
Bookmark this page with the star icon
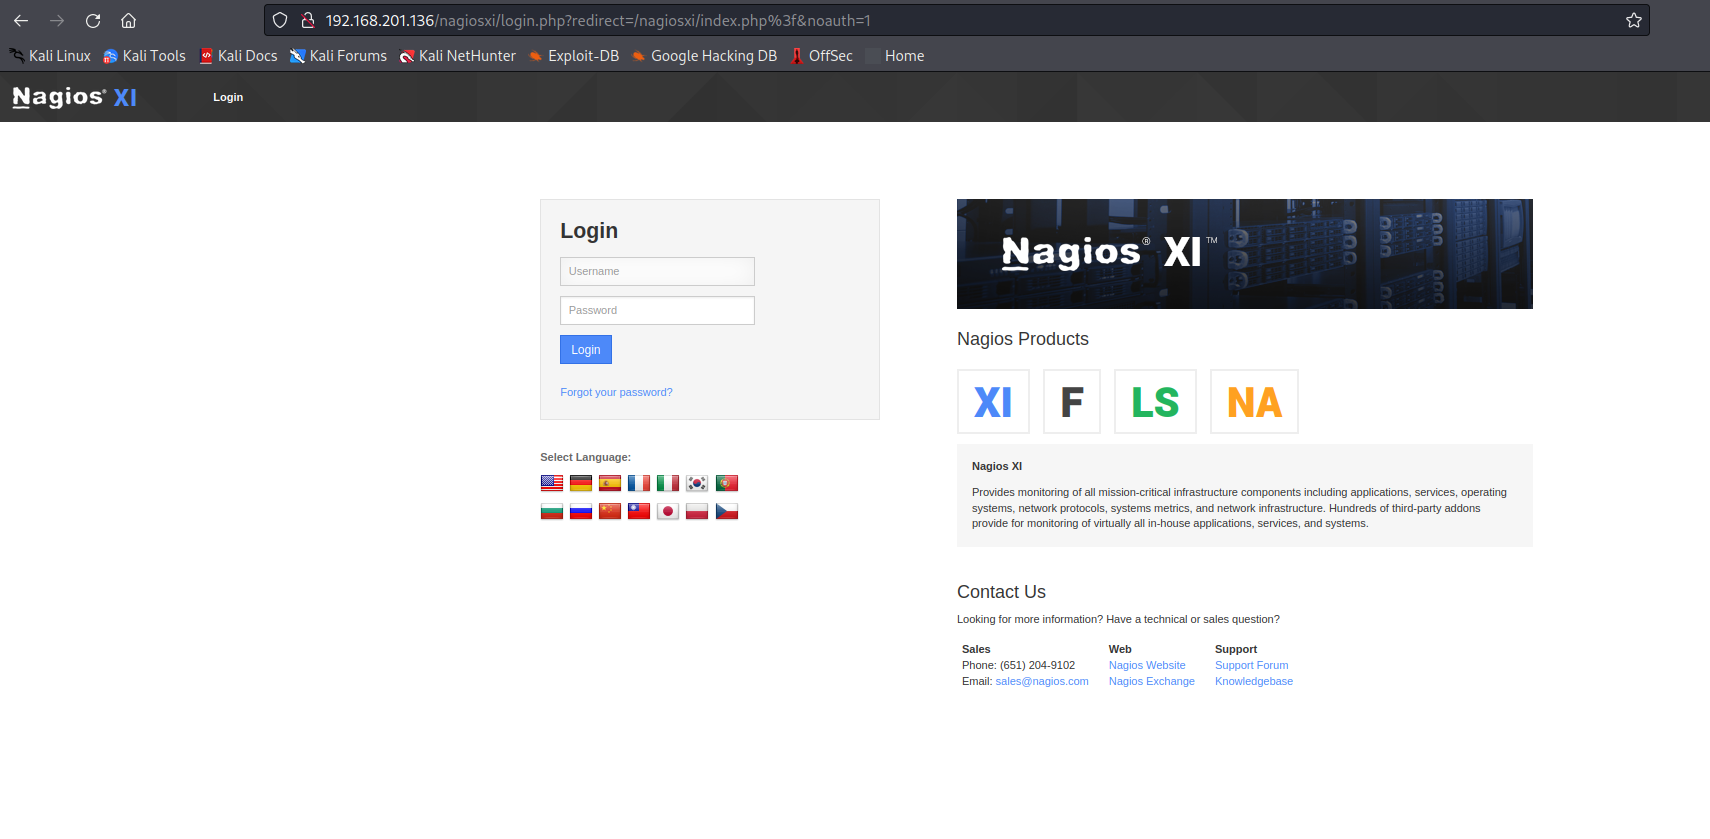[1633, 20]
